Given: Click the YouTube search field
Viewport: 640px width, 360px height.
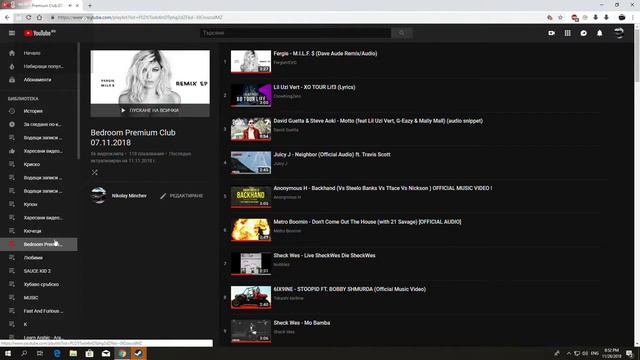Looking at the screenshot, I should 296,33.
